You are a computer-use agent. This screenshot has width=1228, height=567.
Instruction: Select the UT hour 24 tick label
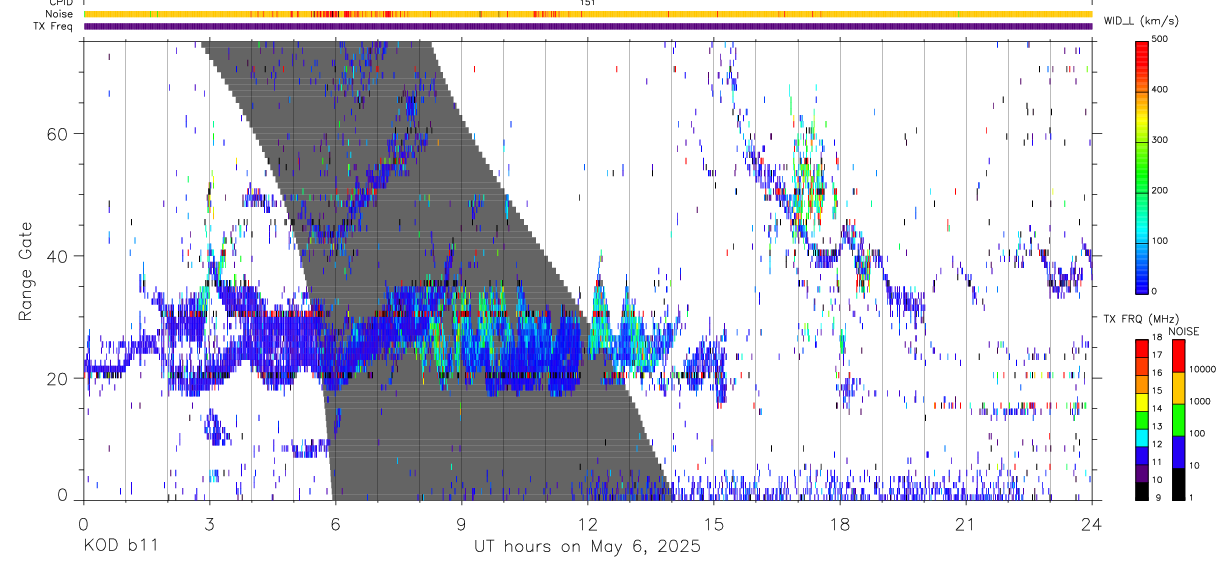coord(1091,524)
